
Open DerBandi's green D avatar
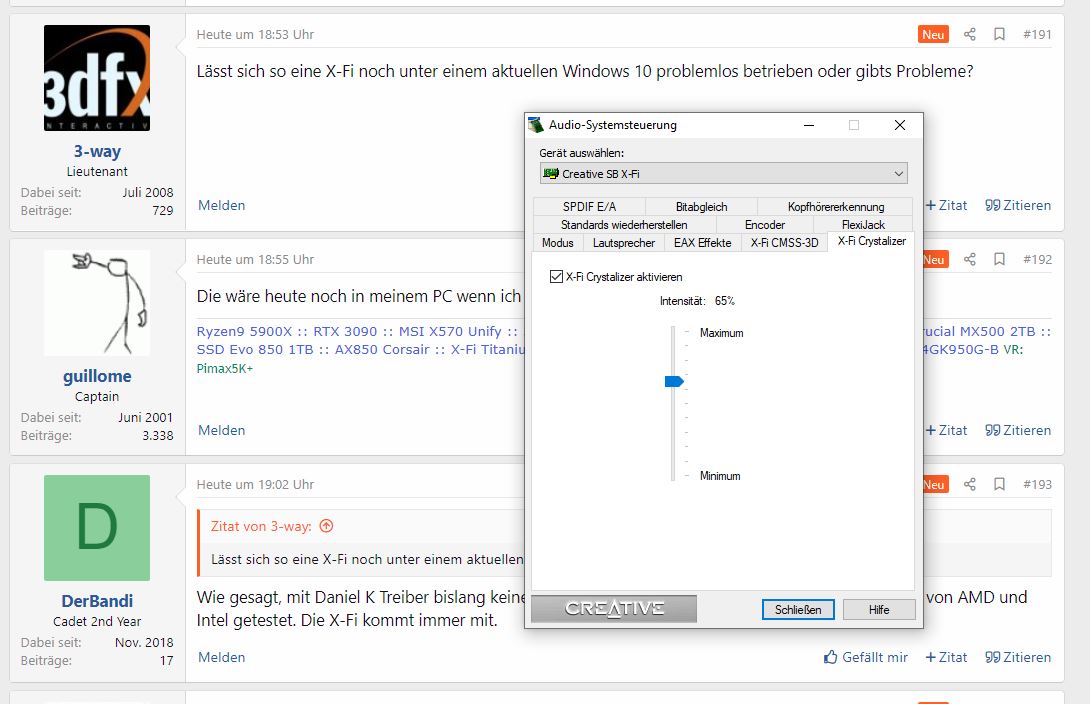click(x=97, y=528)
